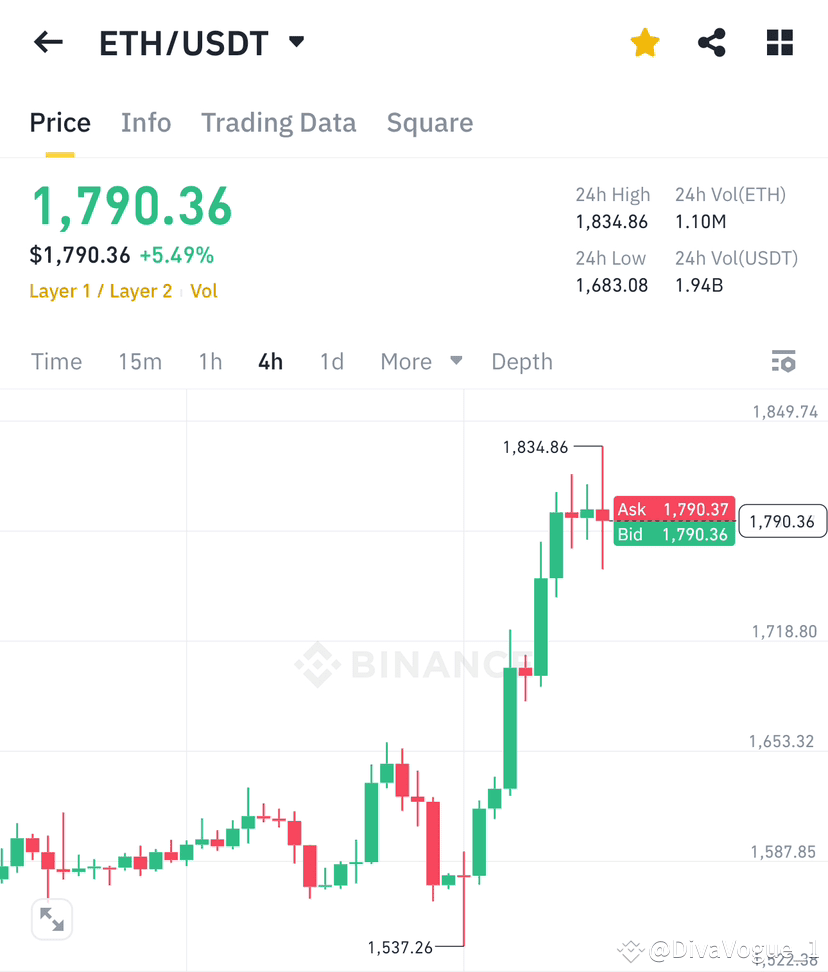Open the Trading Data tab

[279, 122]
